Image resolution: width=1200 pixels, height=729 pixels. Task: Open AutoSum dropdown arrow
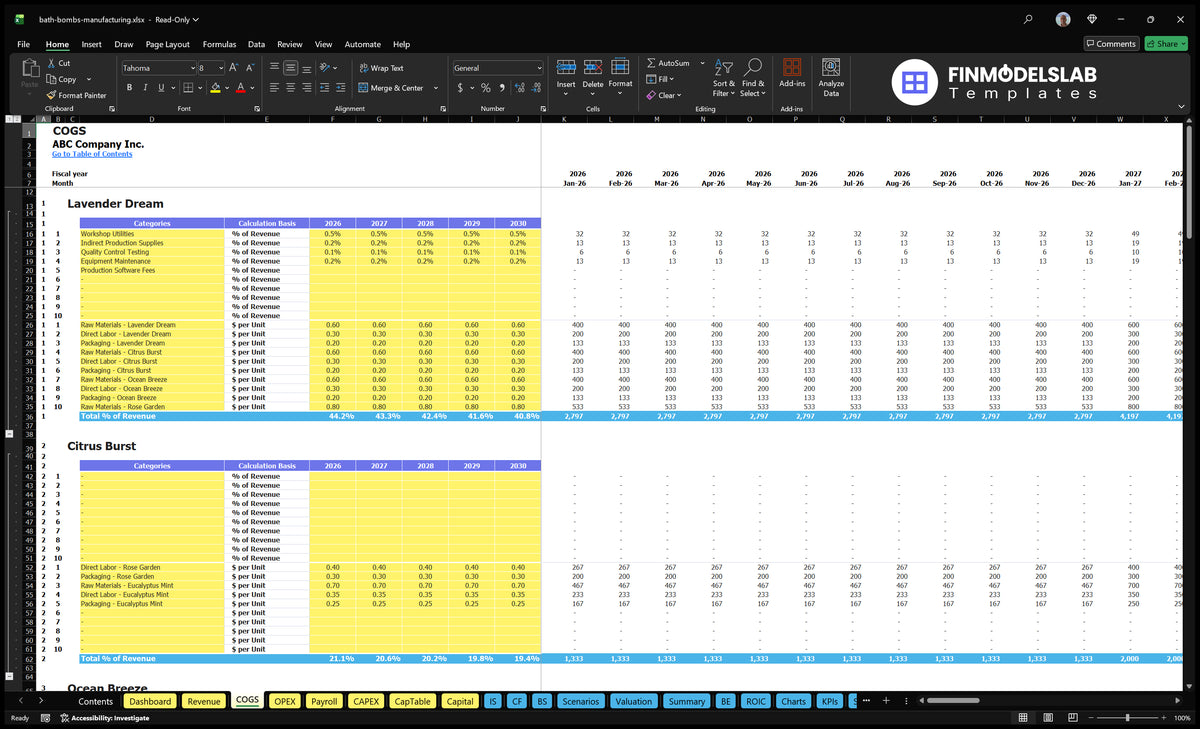(702, 63)
